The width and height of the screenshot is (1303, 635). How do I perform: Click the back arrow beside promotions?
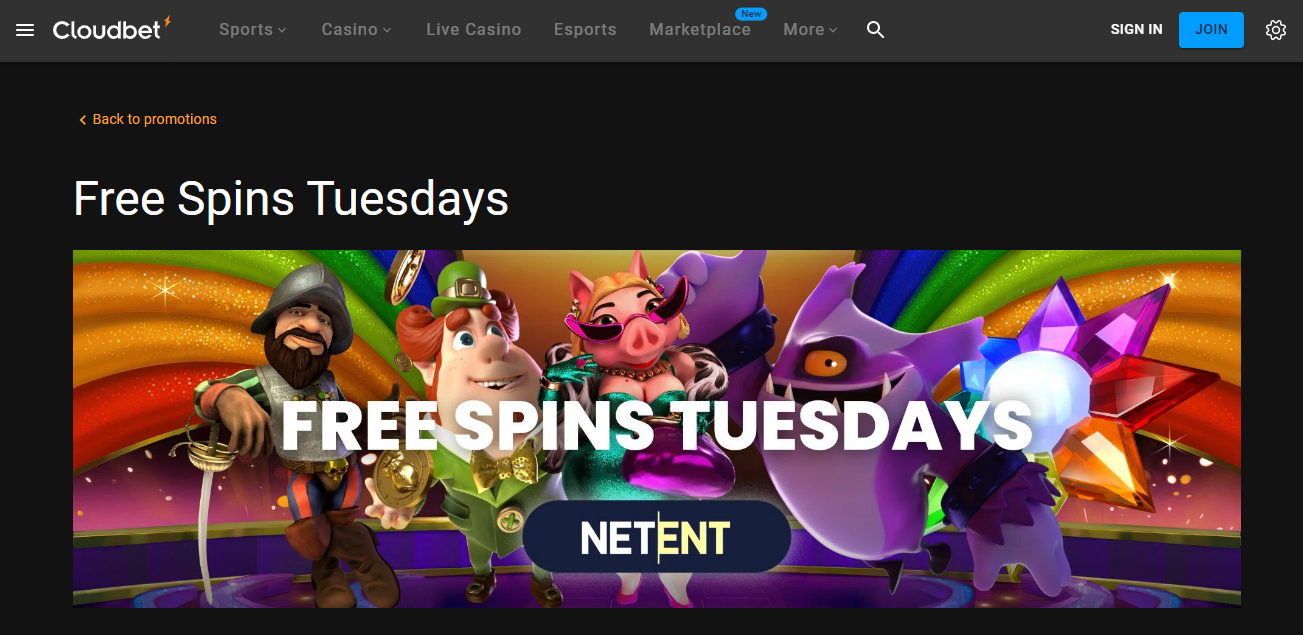point(82,120)
